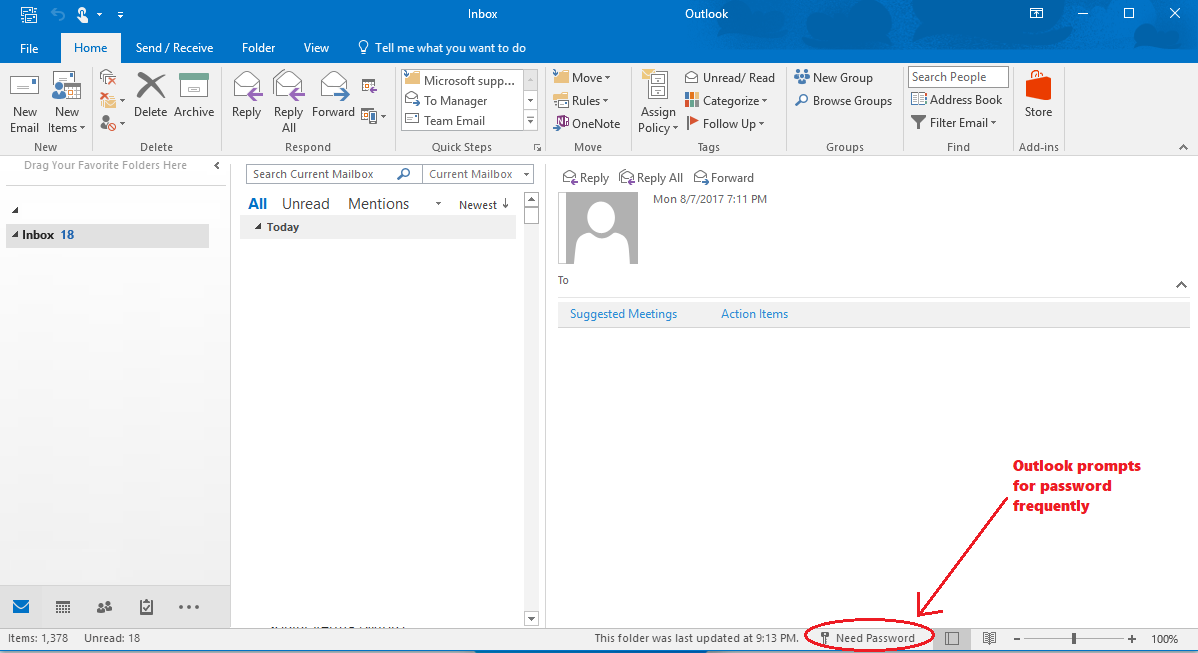Image resolution: width=1198 pixels, height=653 pixels.
Task: Collapse the Folder Pane
Action: [x=218, y=165]
